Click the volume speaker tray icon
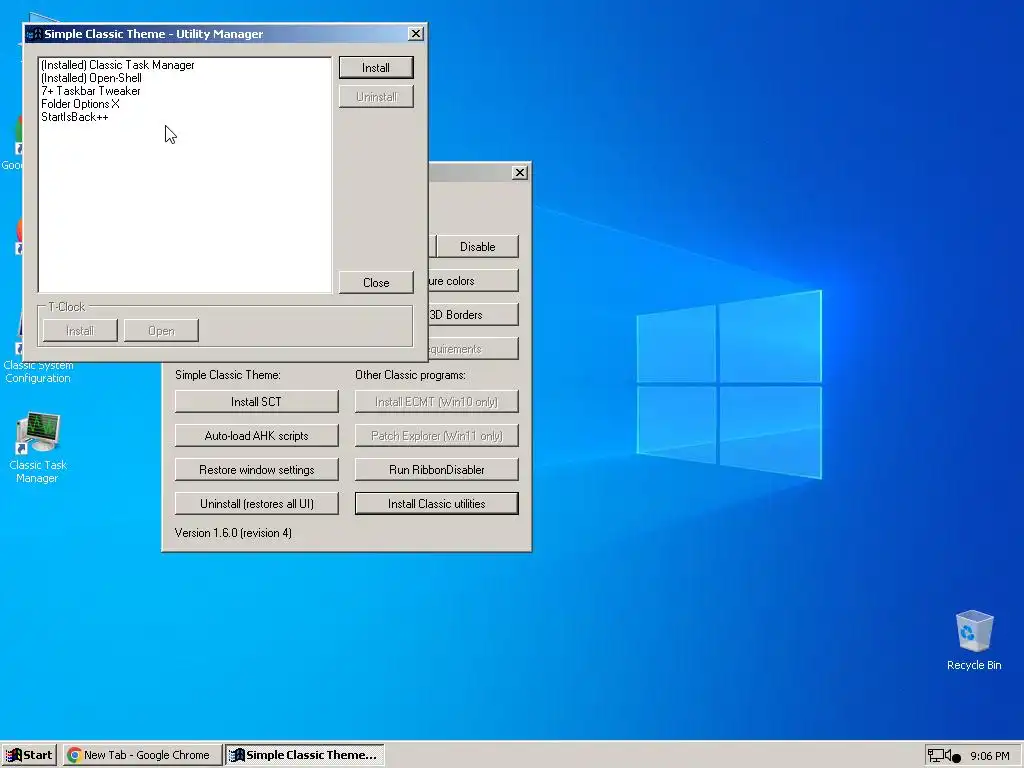The height and width of the screenshot is (768, 1024). pyautogui.click(x=948, y=756)
